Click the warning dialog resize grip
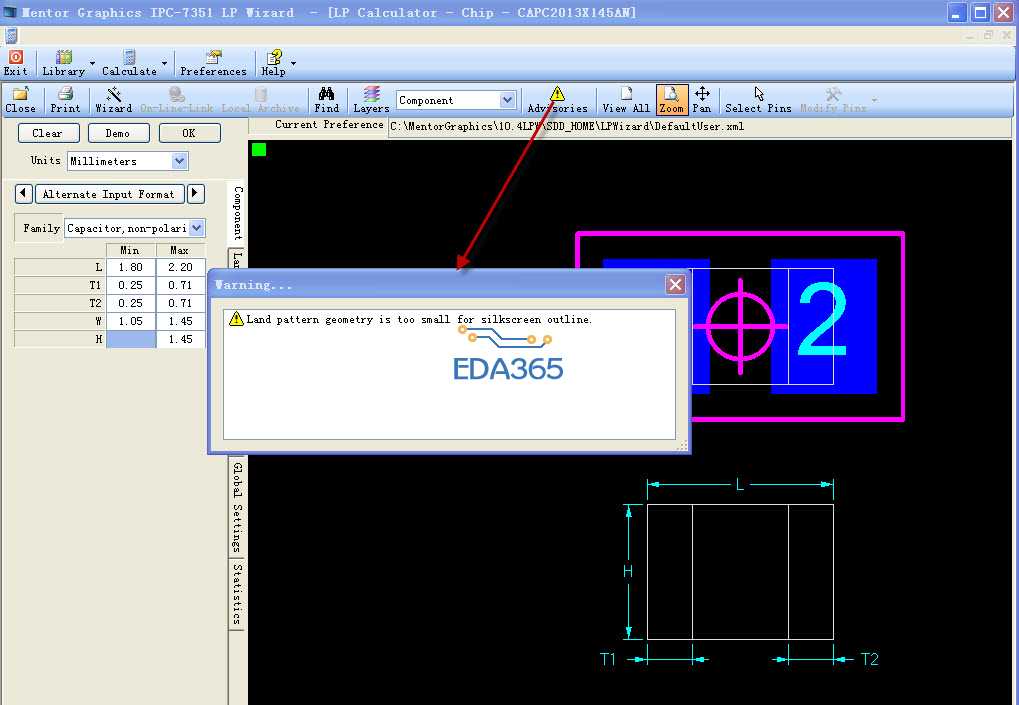Screen dimensions: 1019x705 pyautogui.click(x=682, y=445)
